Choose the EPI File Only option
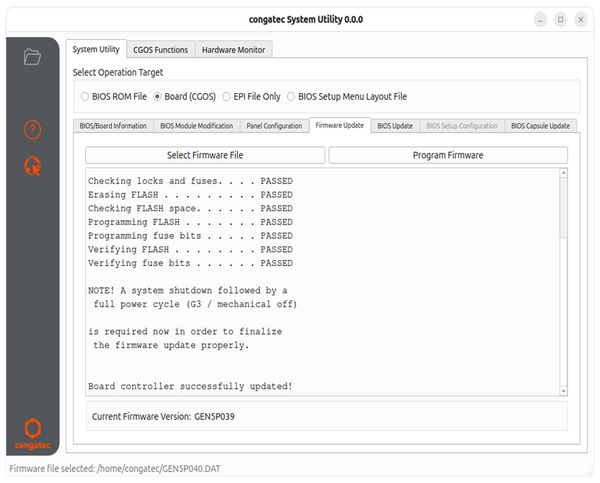This screenshot has height=483, width=600. 227,97
